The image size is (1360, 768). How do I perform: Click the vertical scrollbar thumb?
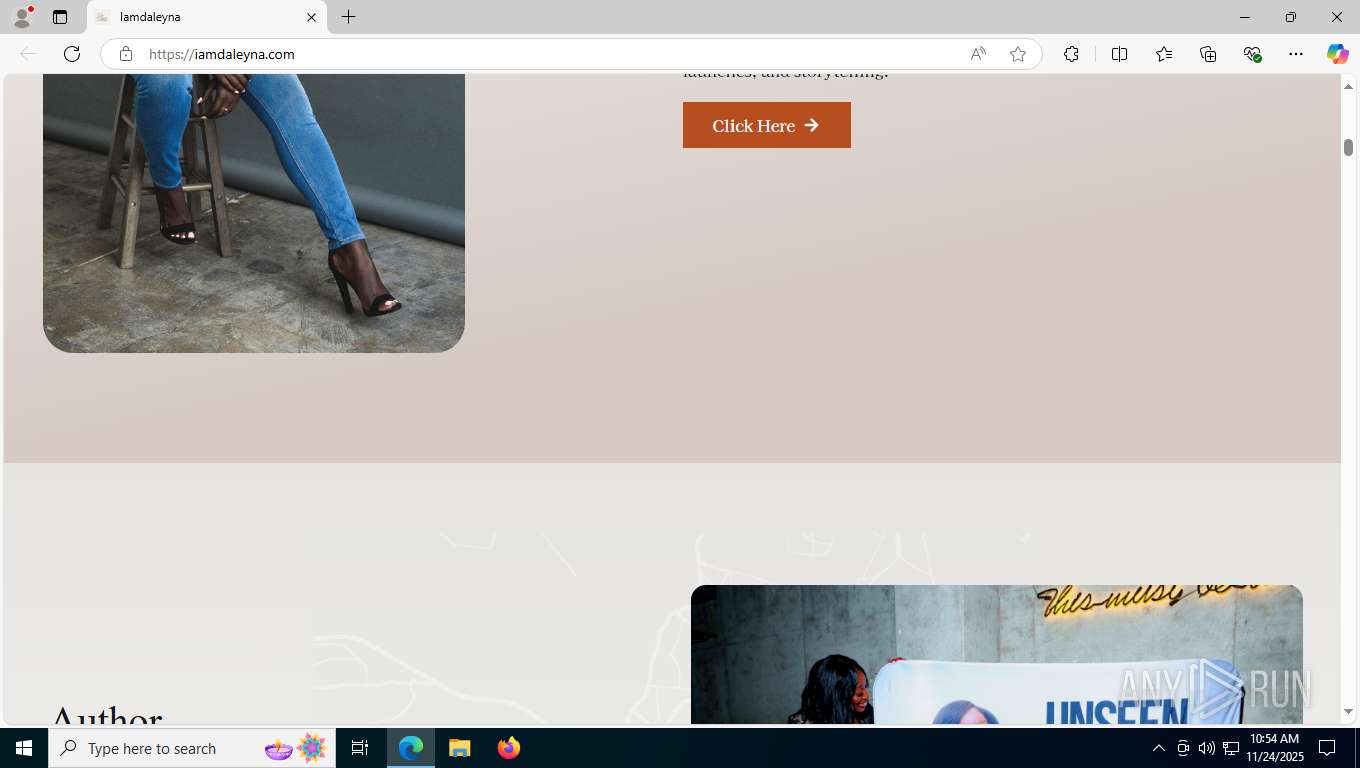1348,147
